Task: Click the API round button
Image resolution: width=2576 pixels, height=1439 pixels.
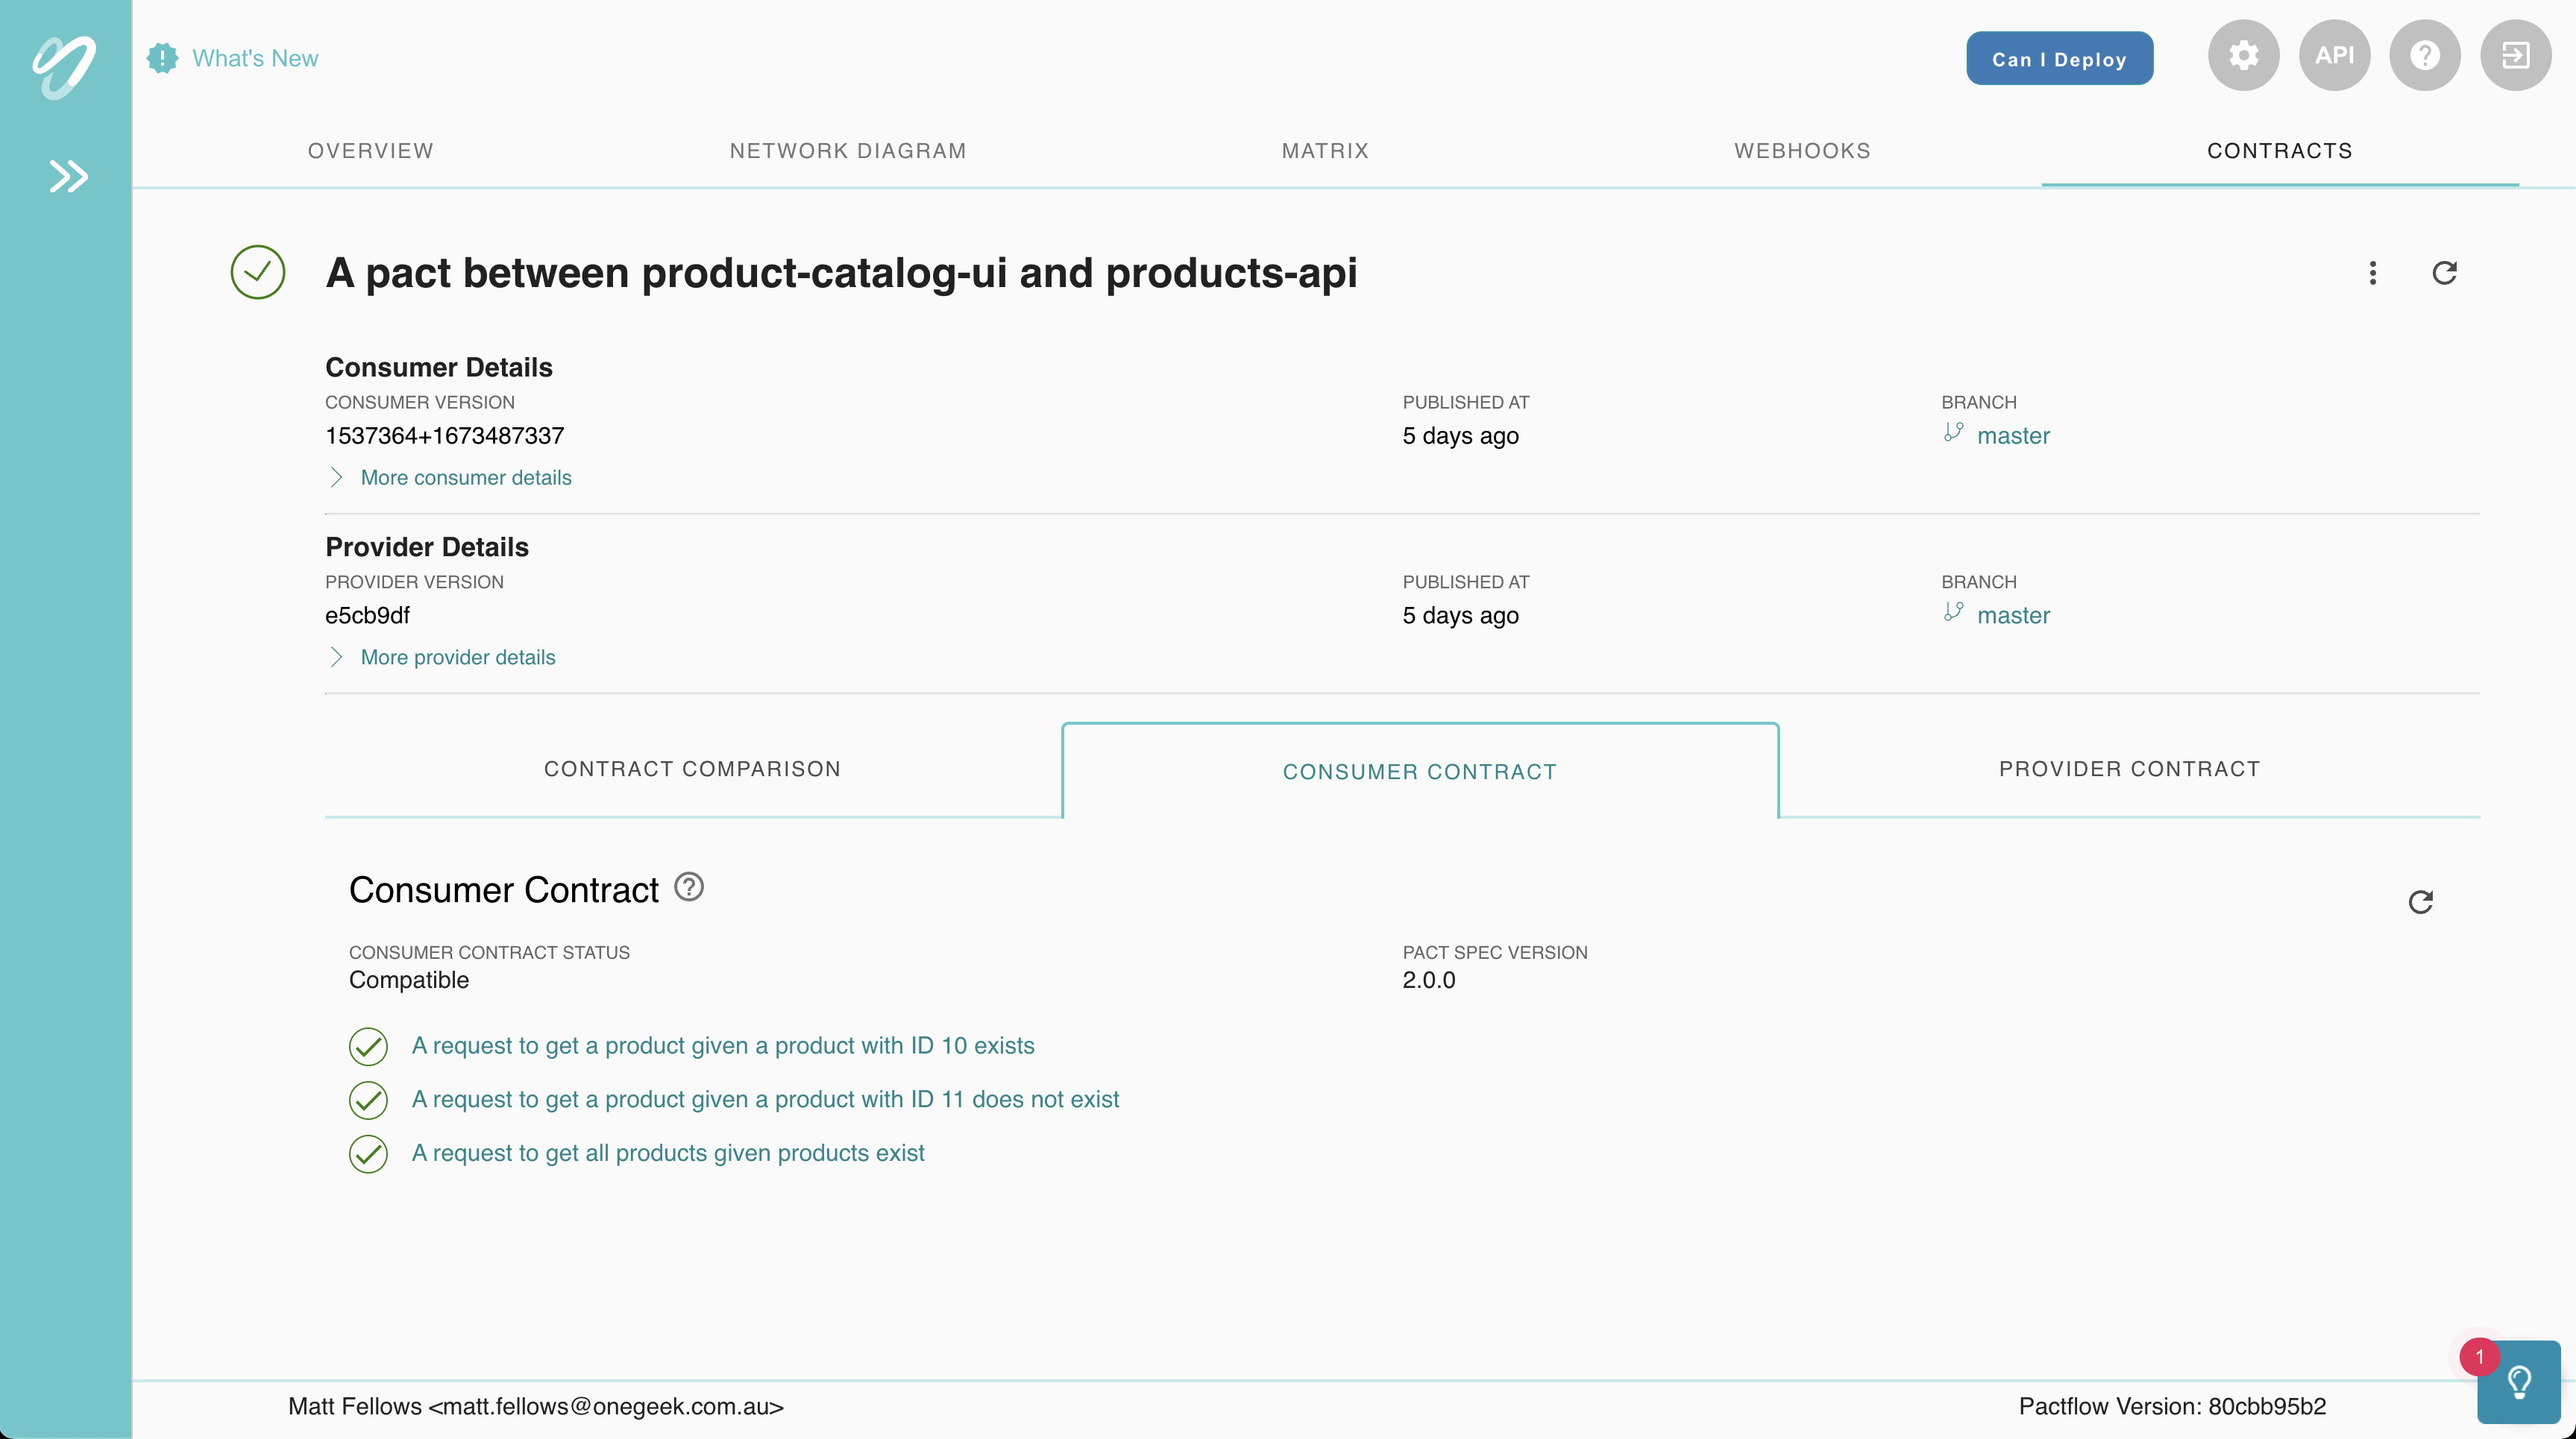Action: pyautogui.click(x=2334, y=56)
